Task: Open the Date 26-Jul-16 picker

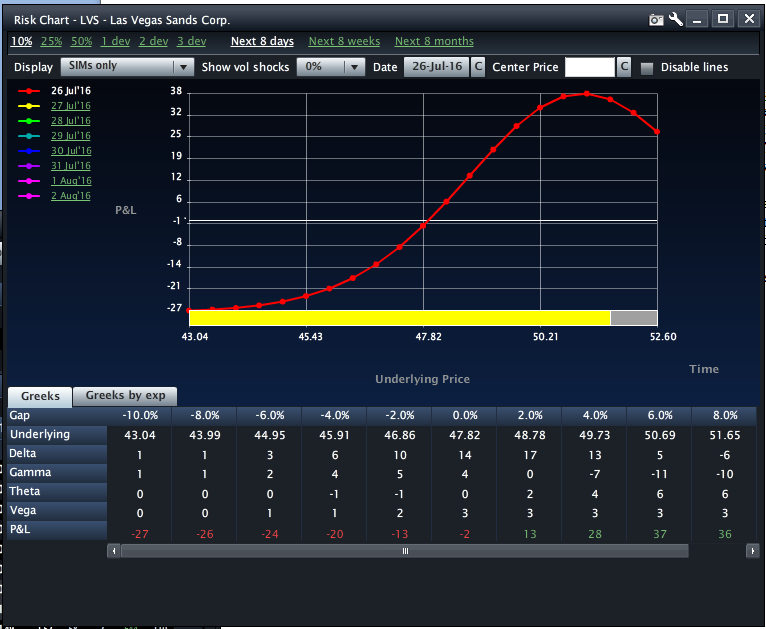Action: [x=436, y=67]
